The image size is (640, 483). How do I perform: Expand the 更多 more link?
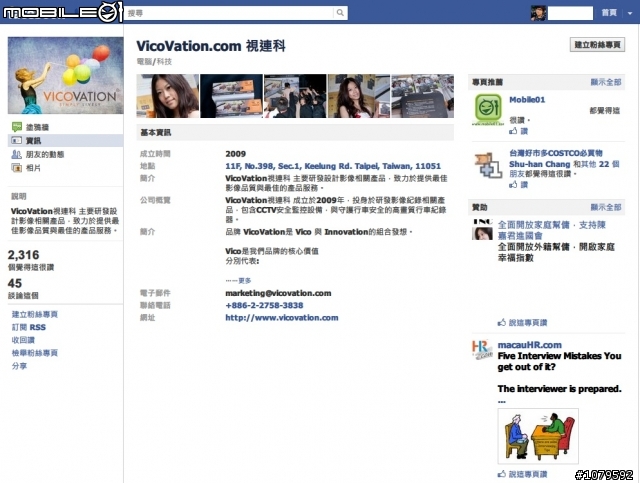[x=245, y=280]
